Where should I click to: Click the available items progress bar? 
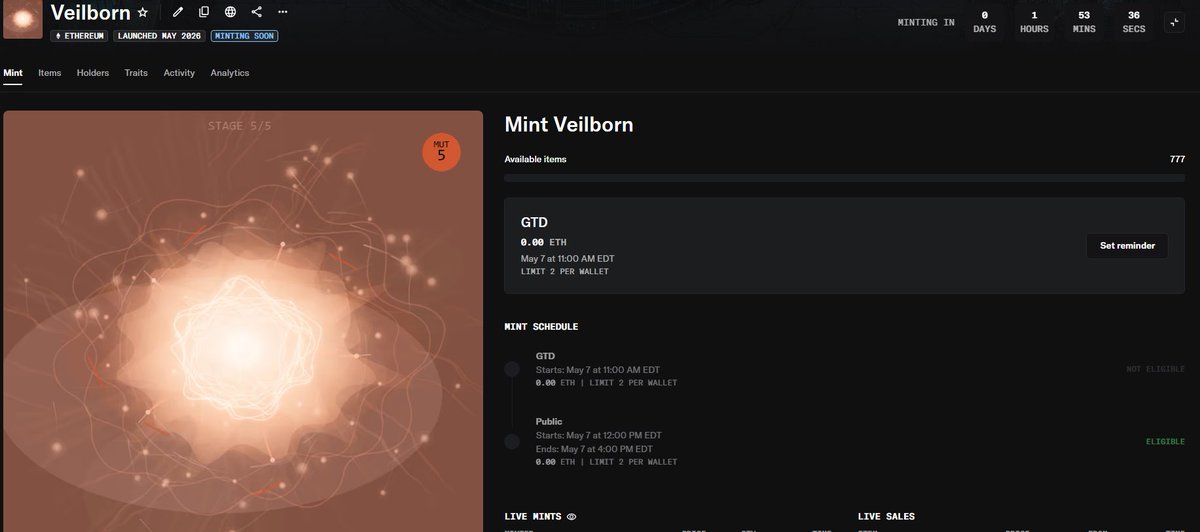[x=845, y=178]
